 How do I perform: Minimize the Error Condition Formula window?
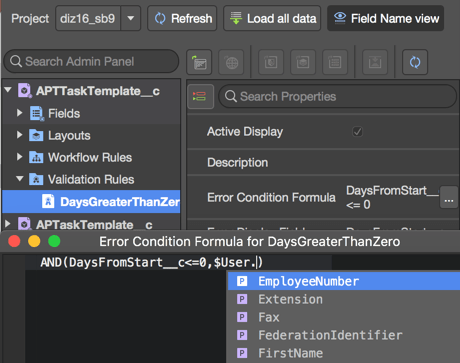click(x=34, y=241)
